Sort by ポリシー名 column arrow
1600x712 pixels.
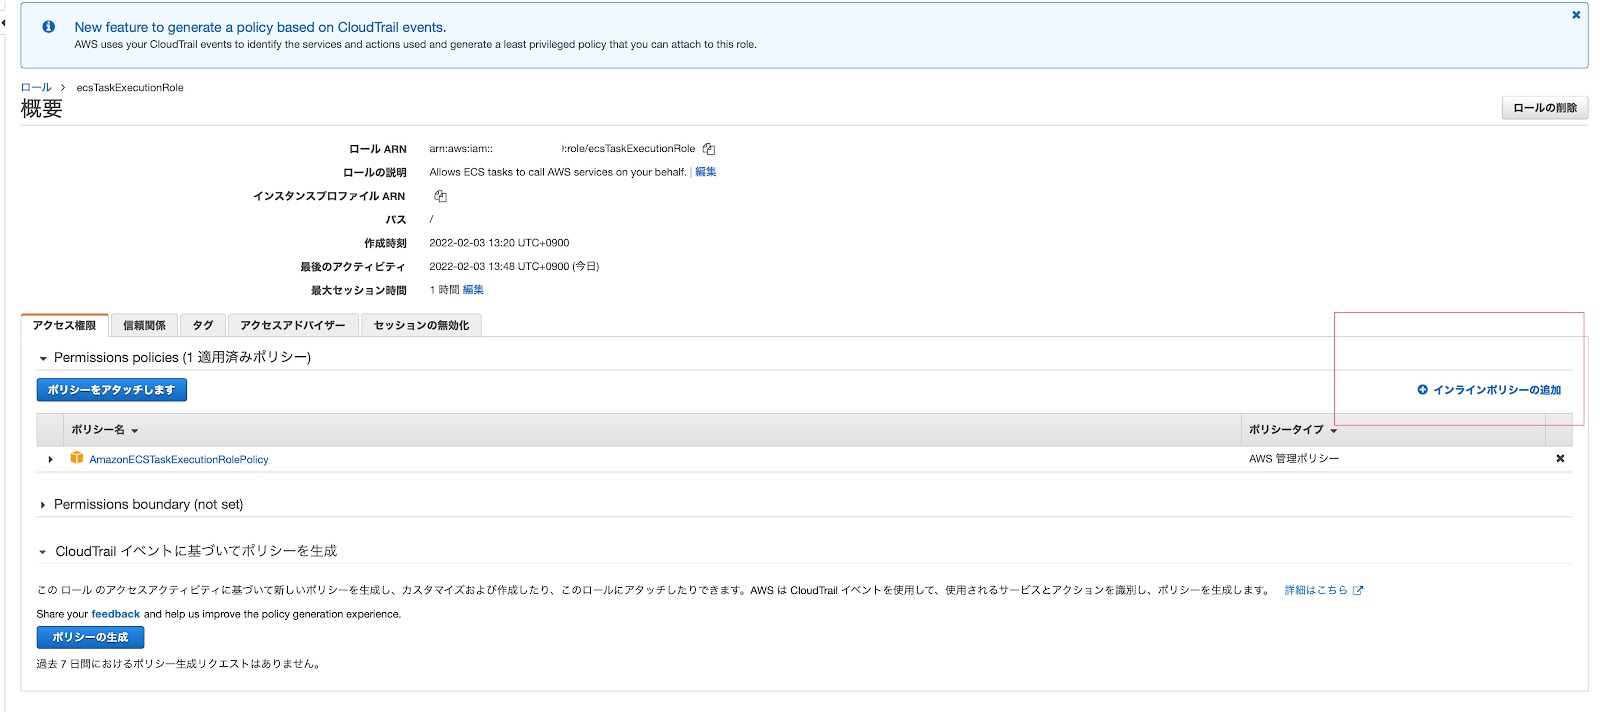[134, 431]
